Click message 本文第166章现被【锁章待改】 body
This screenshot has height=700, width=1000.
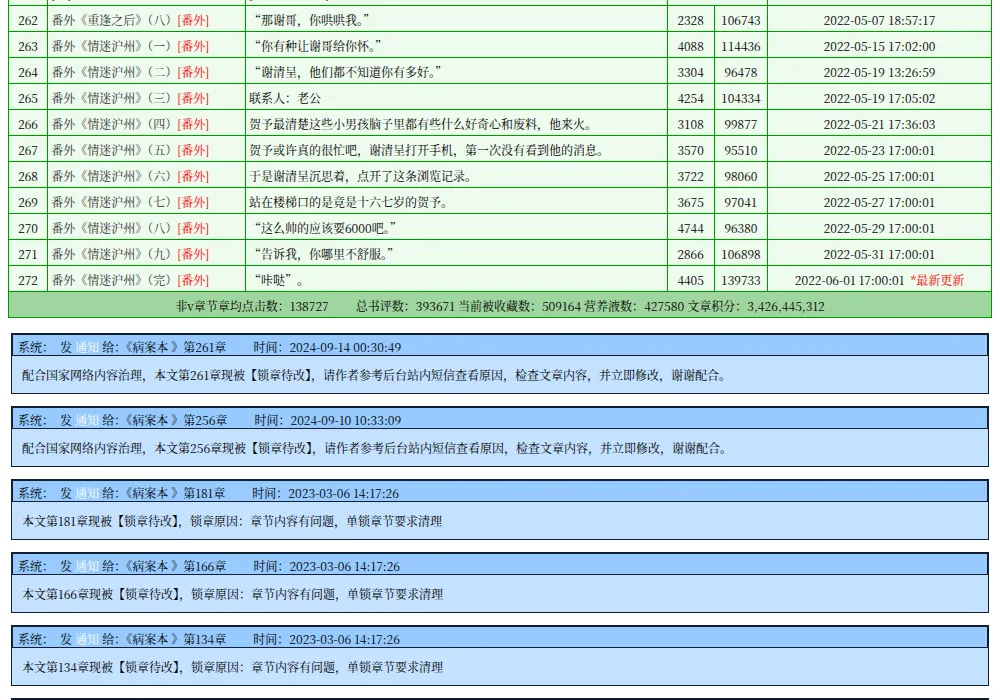[x=232, y=595]
